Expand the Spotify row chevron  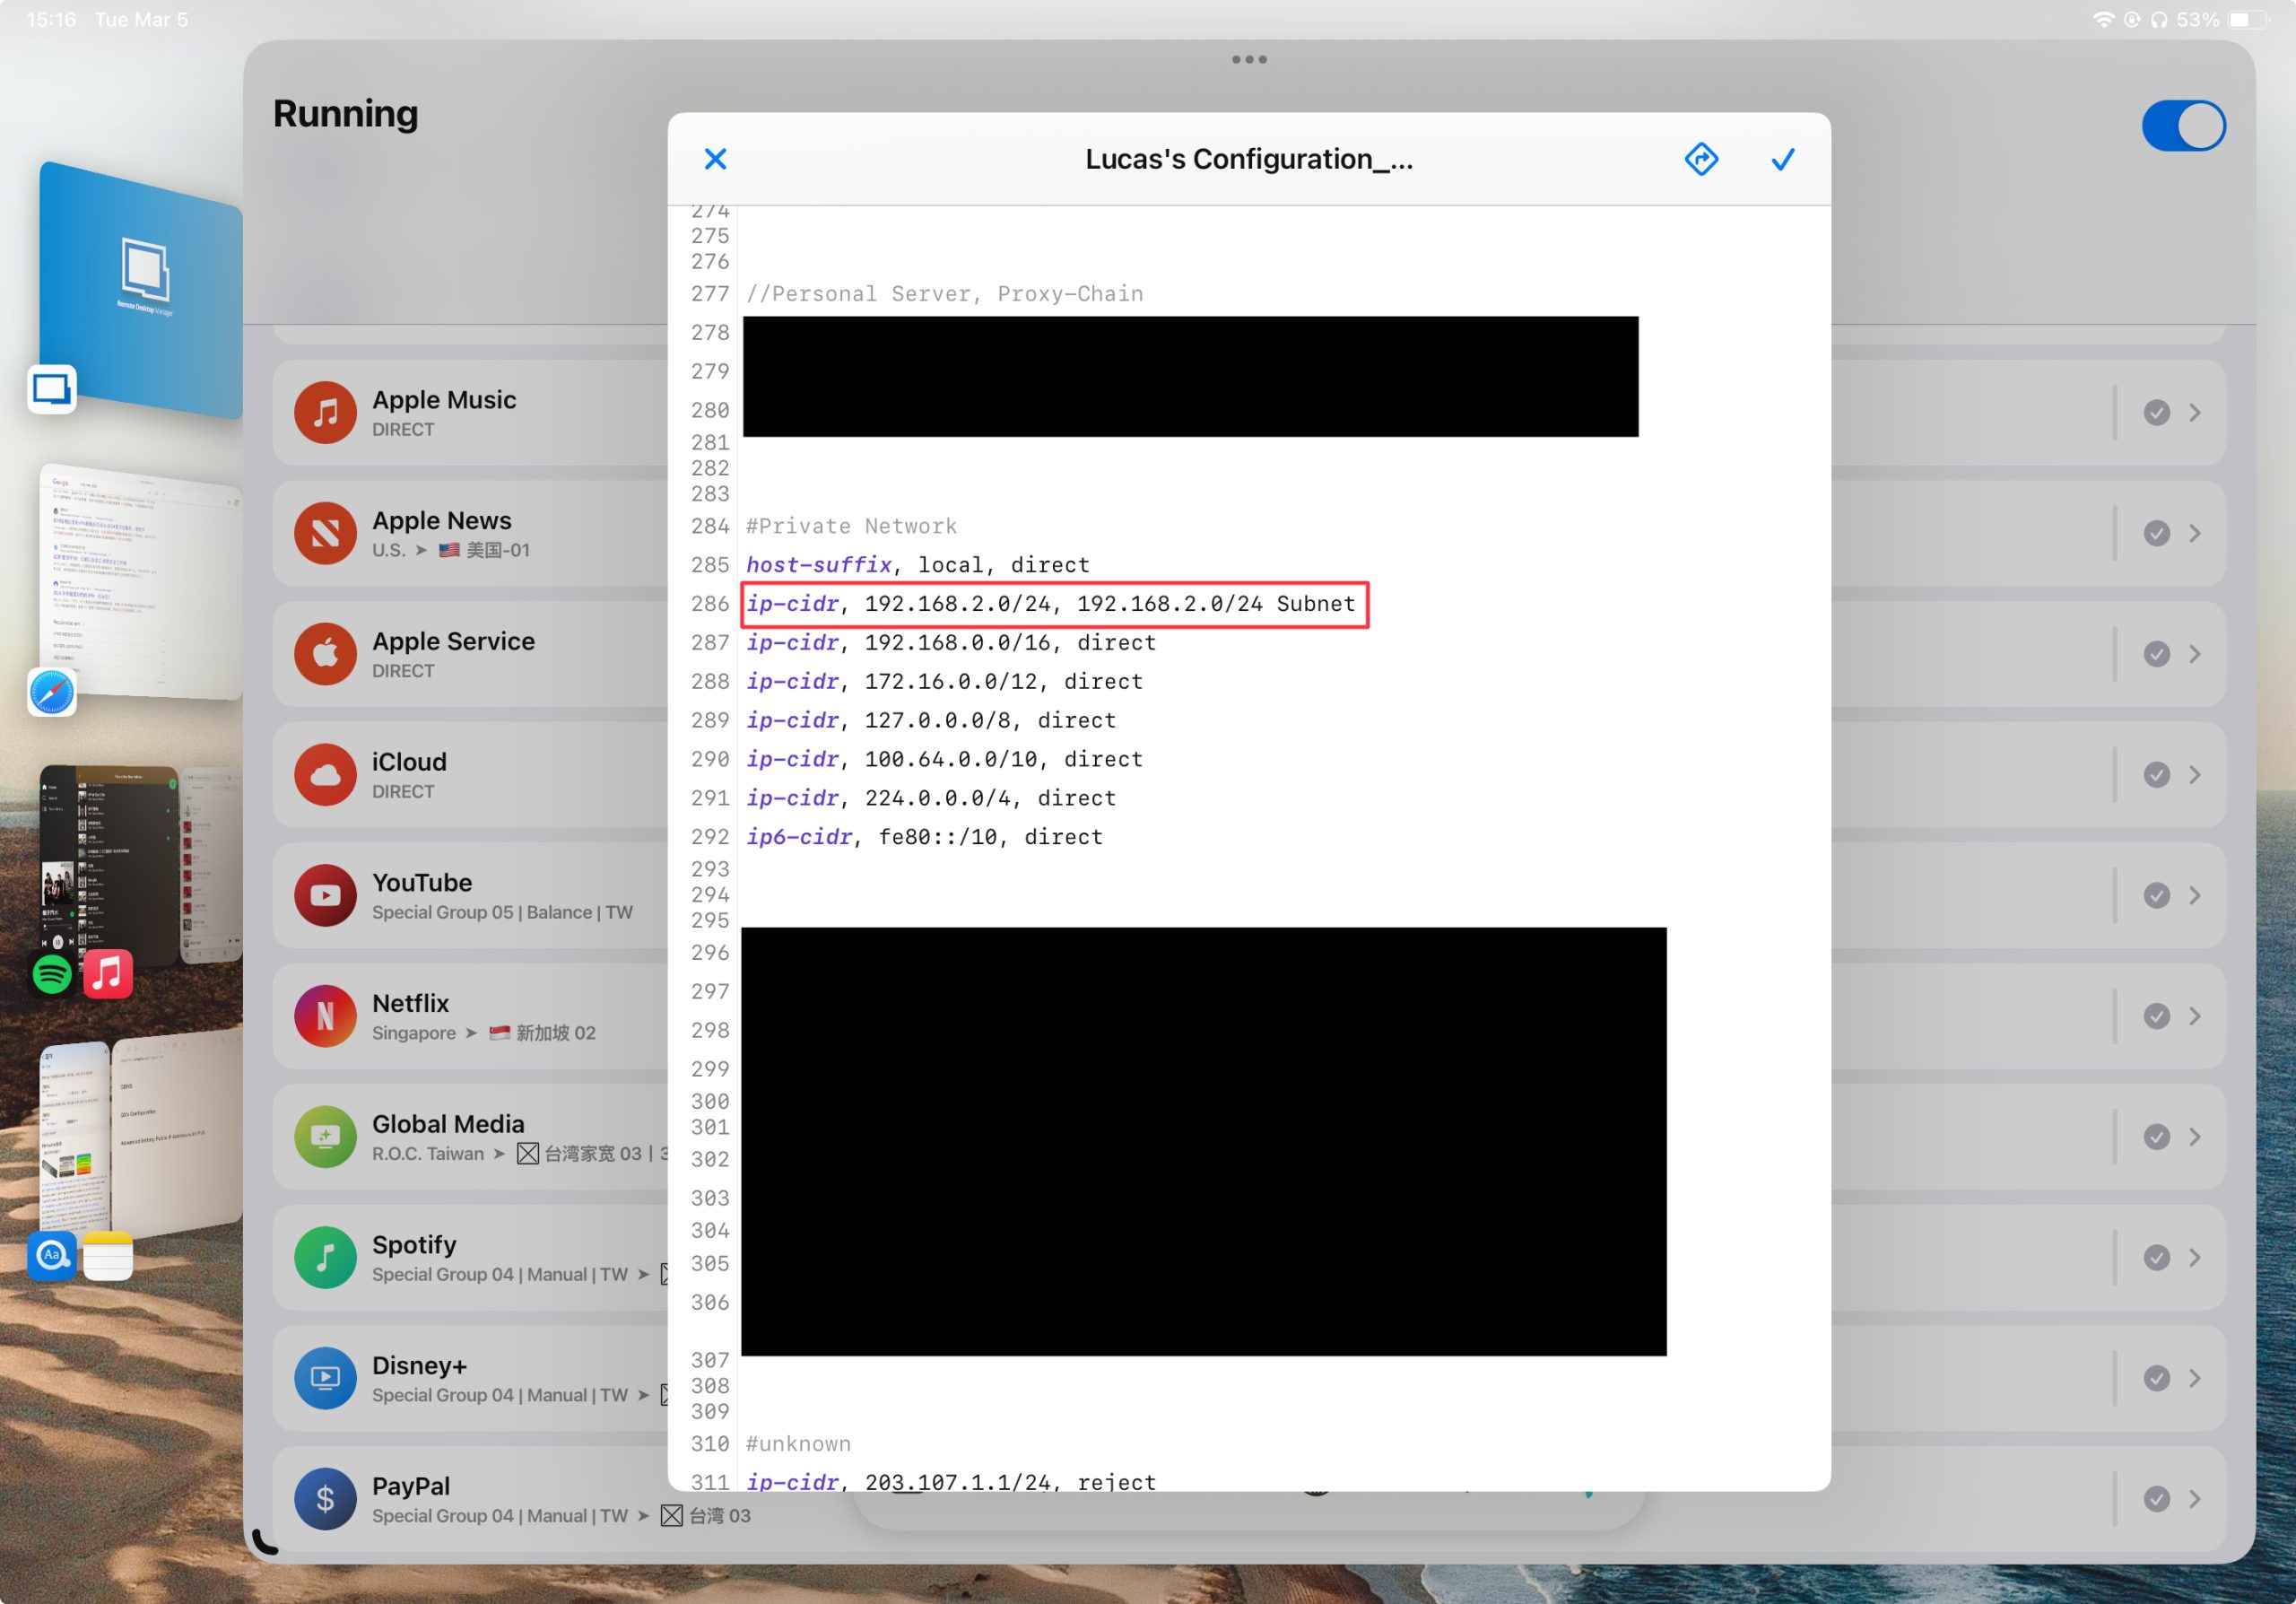2194,1257
